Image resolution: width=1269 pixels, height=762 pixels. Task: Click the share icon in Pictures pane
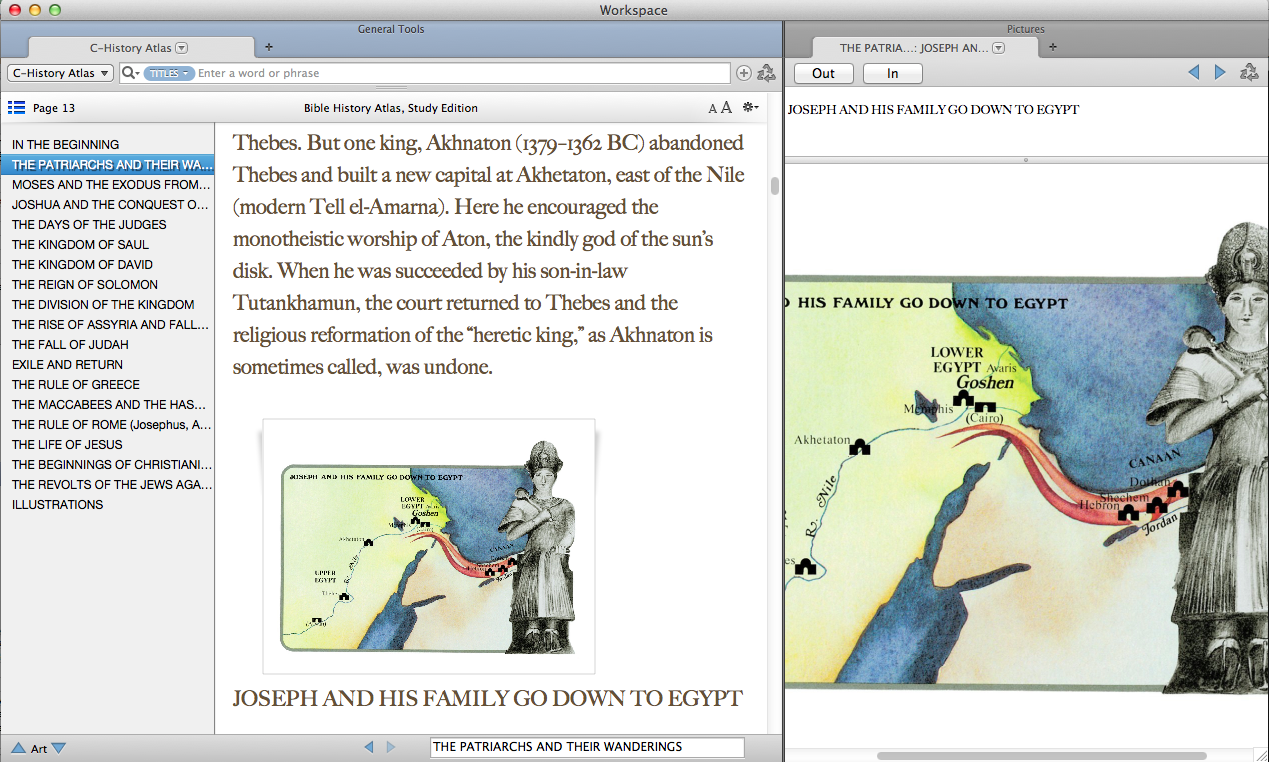tap(1249, 73)
